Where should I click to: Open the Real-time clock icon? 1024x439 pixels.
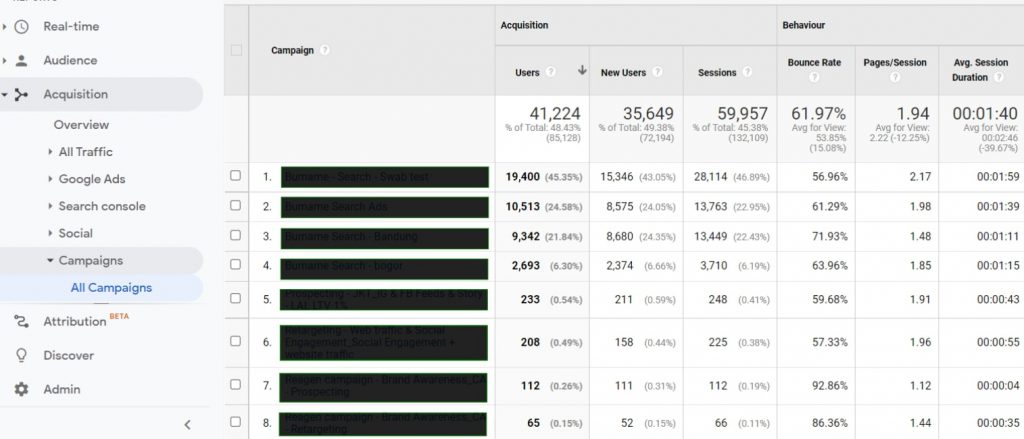point(22,27)
